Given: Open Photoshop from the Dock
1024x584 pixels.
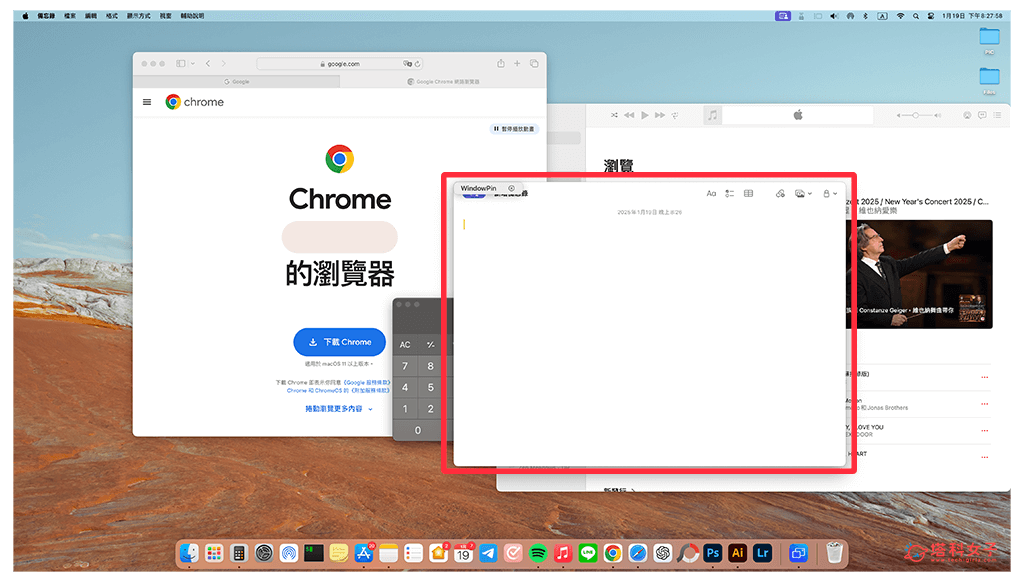Looking at the screenshot, I should point(712,553).
